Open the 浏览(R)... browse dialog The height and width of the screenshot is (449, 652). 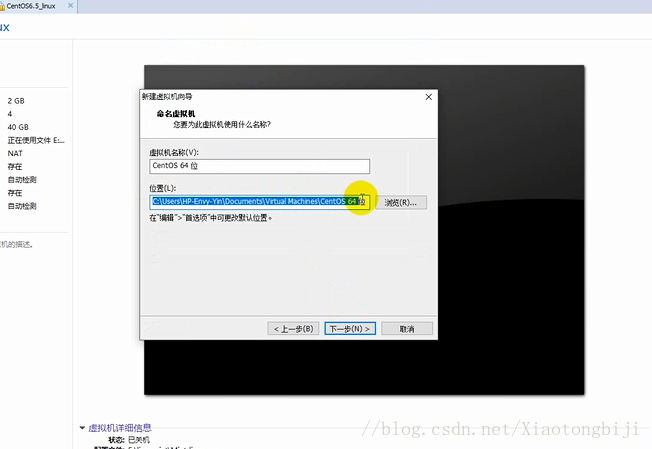401,202
